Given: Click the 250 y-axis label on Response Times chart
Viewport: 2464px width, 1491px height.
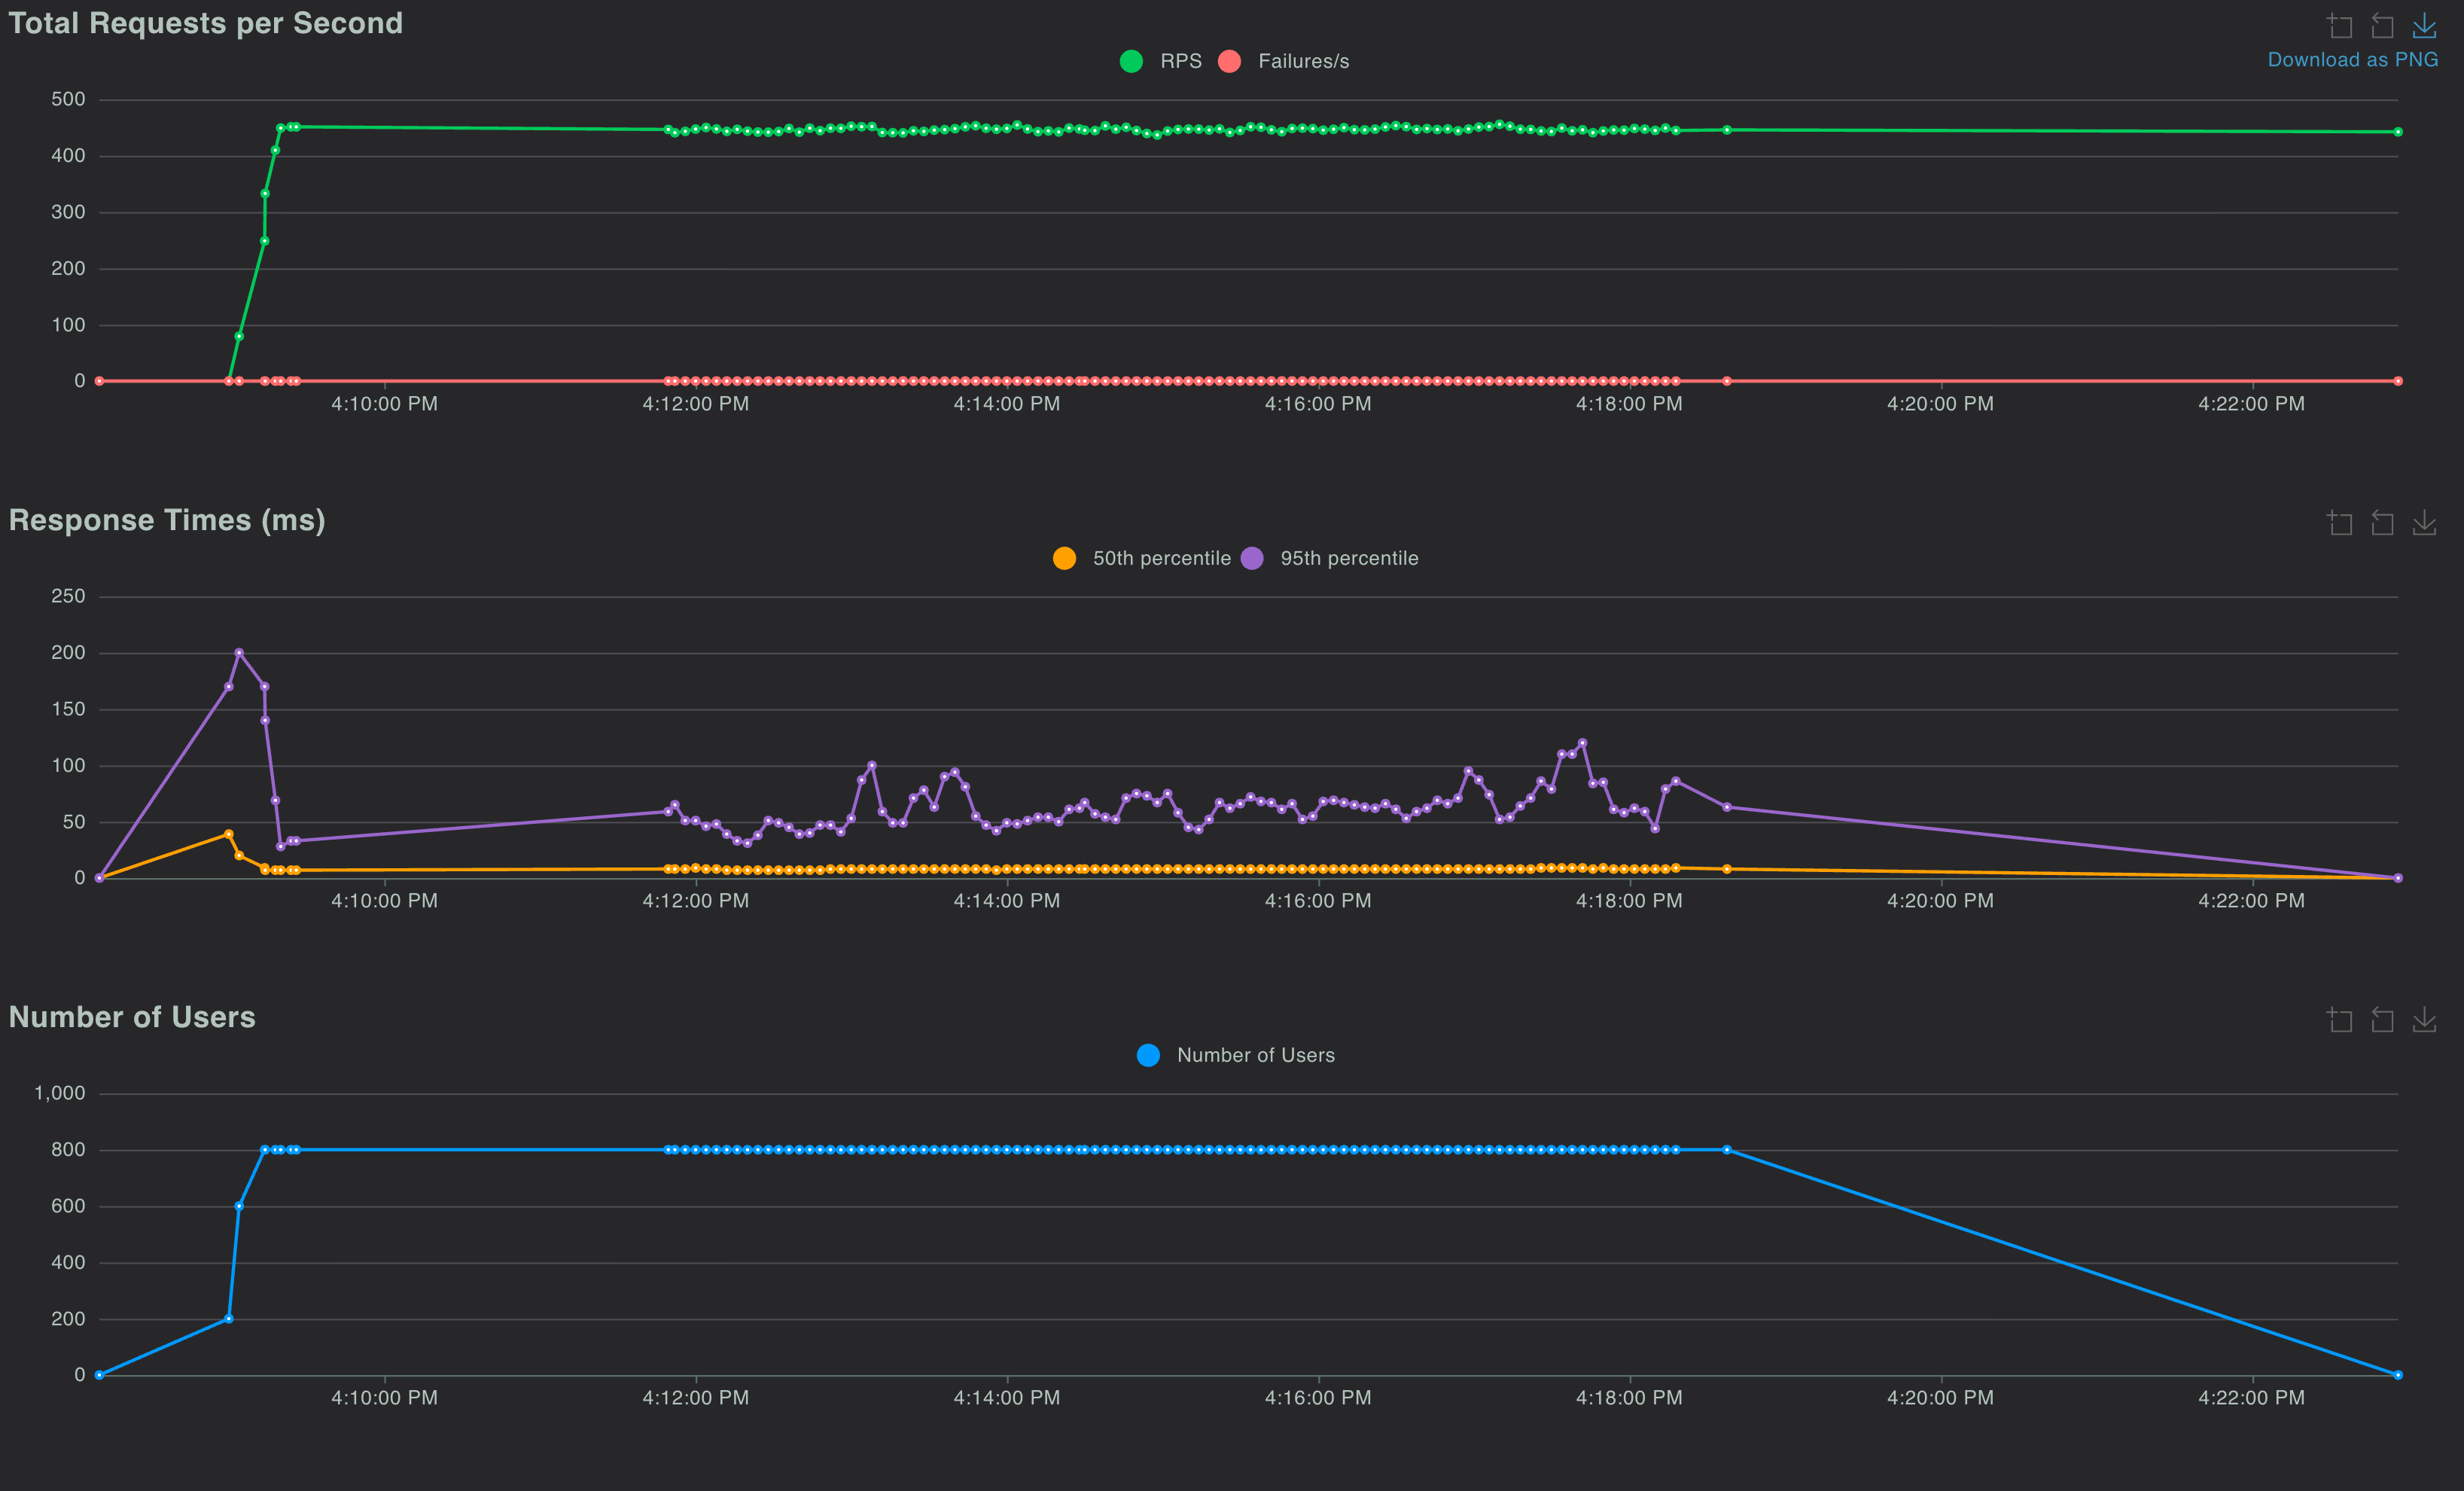Looking at the screenshot, I should [x=68, y=596].
